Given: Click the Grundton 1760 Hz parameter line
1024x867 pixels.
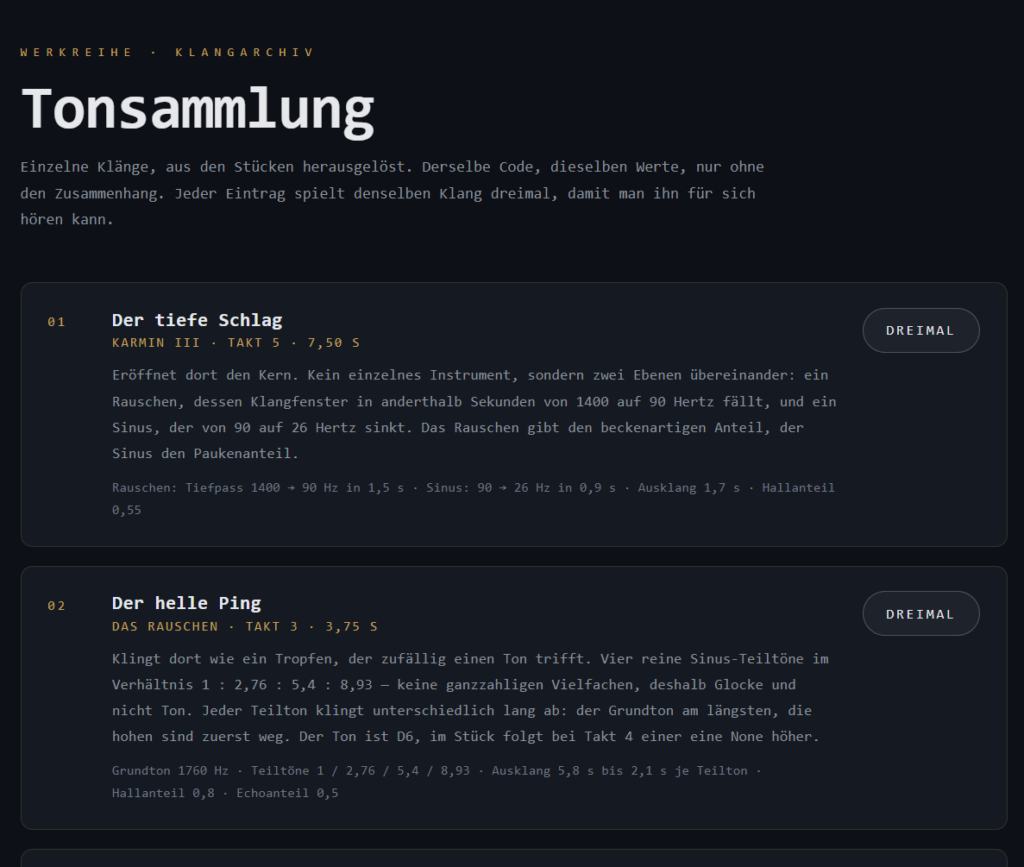Looking at the screenshot, I should pos(436,781).
